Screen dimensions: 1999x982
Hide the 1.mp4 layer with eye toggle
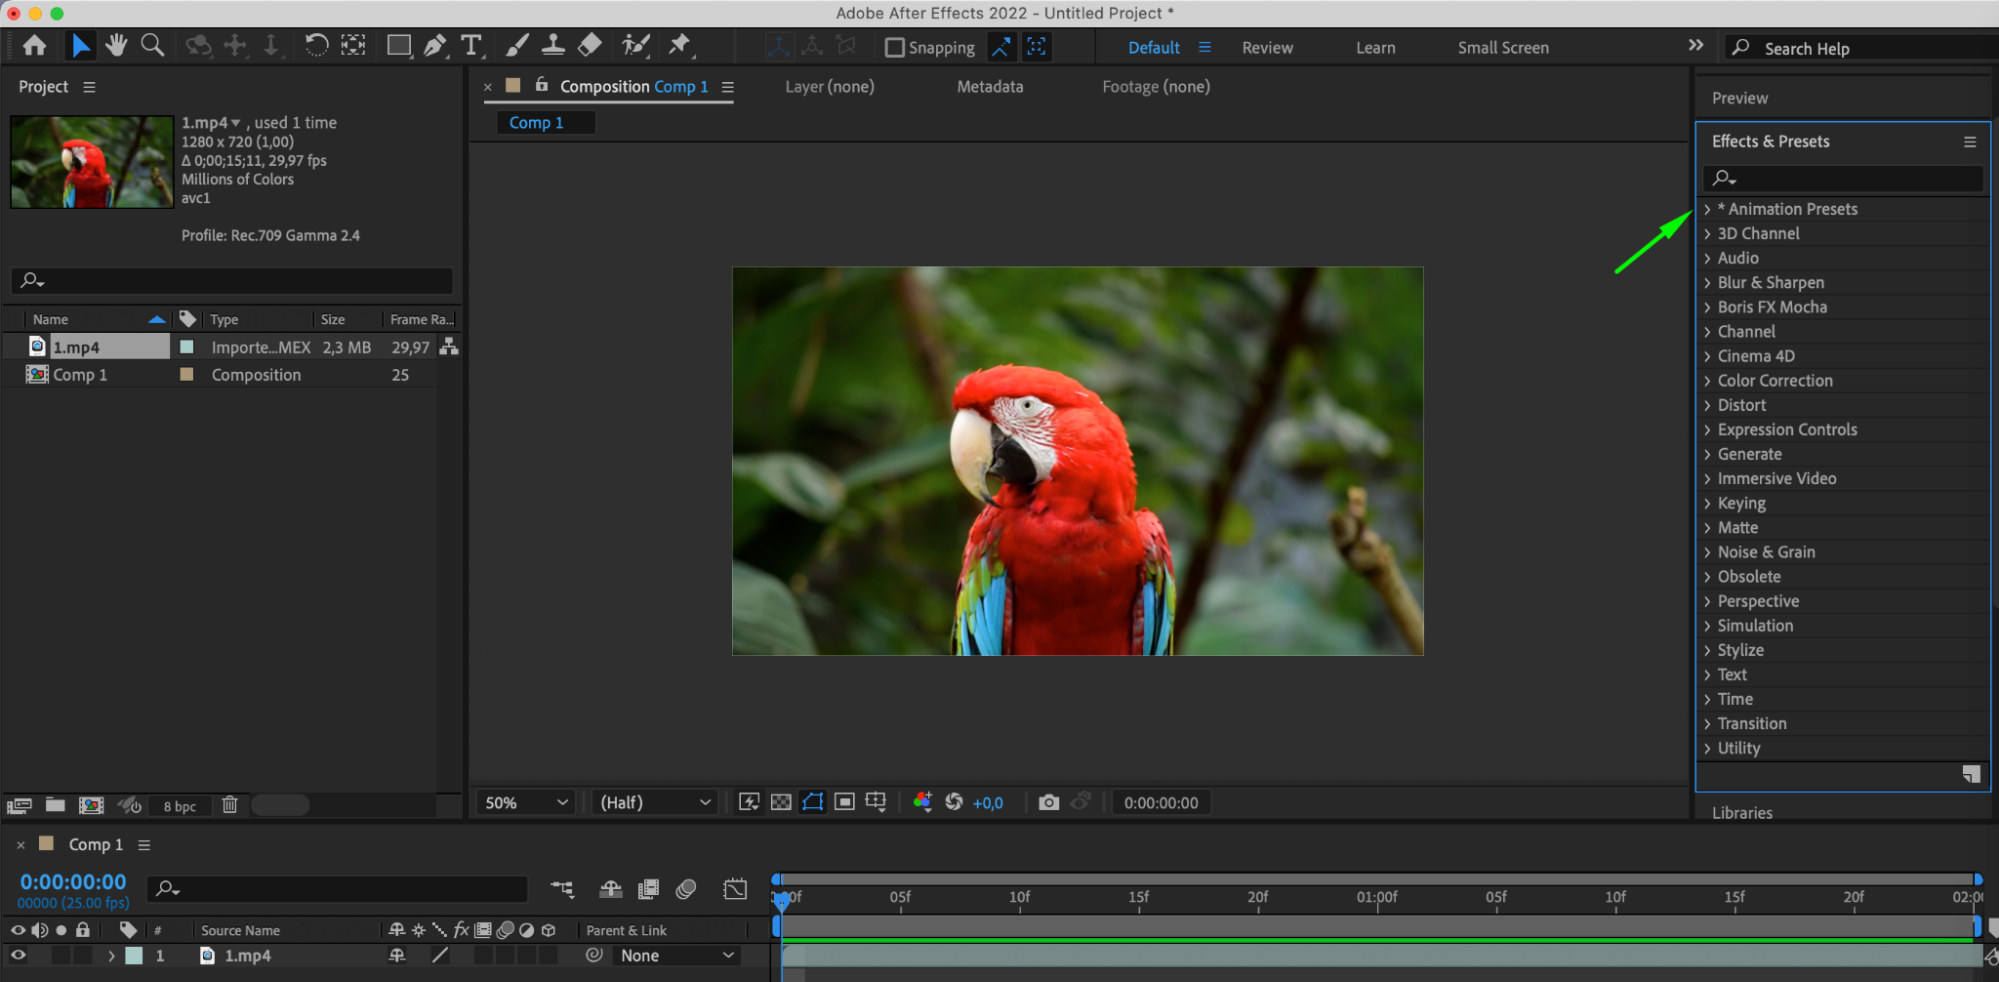point(18,955)
